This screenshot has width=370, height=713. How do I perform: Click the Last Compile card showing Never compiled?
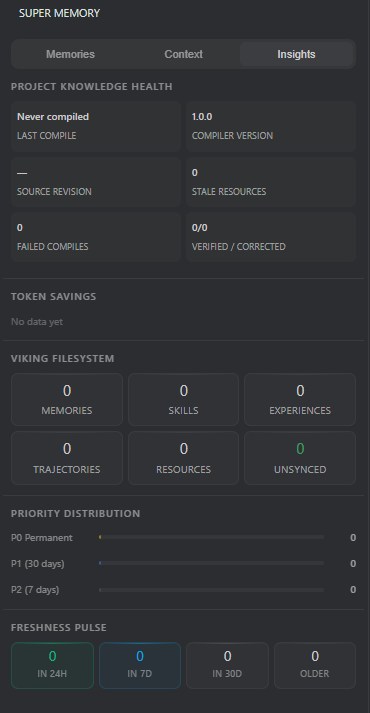pos(96,126)
